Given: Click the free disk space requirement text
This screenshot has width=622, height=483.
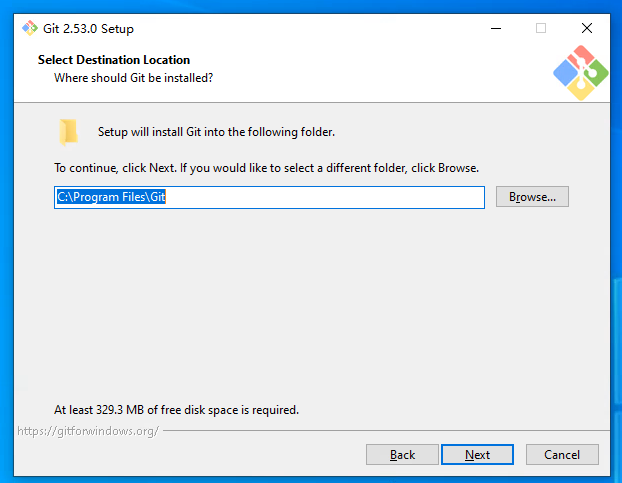Looking at the screenshot, I should 176,410.
